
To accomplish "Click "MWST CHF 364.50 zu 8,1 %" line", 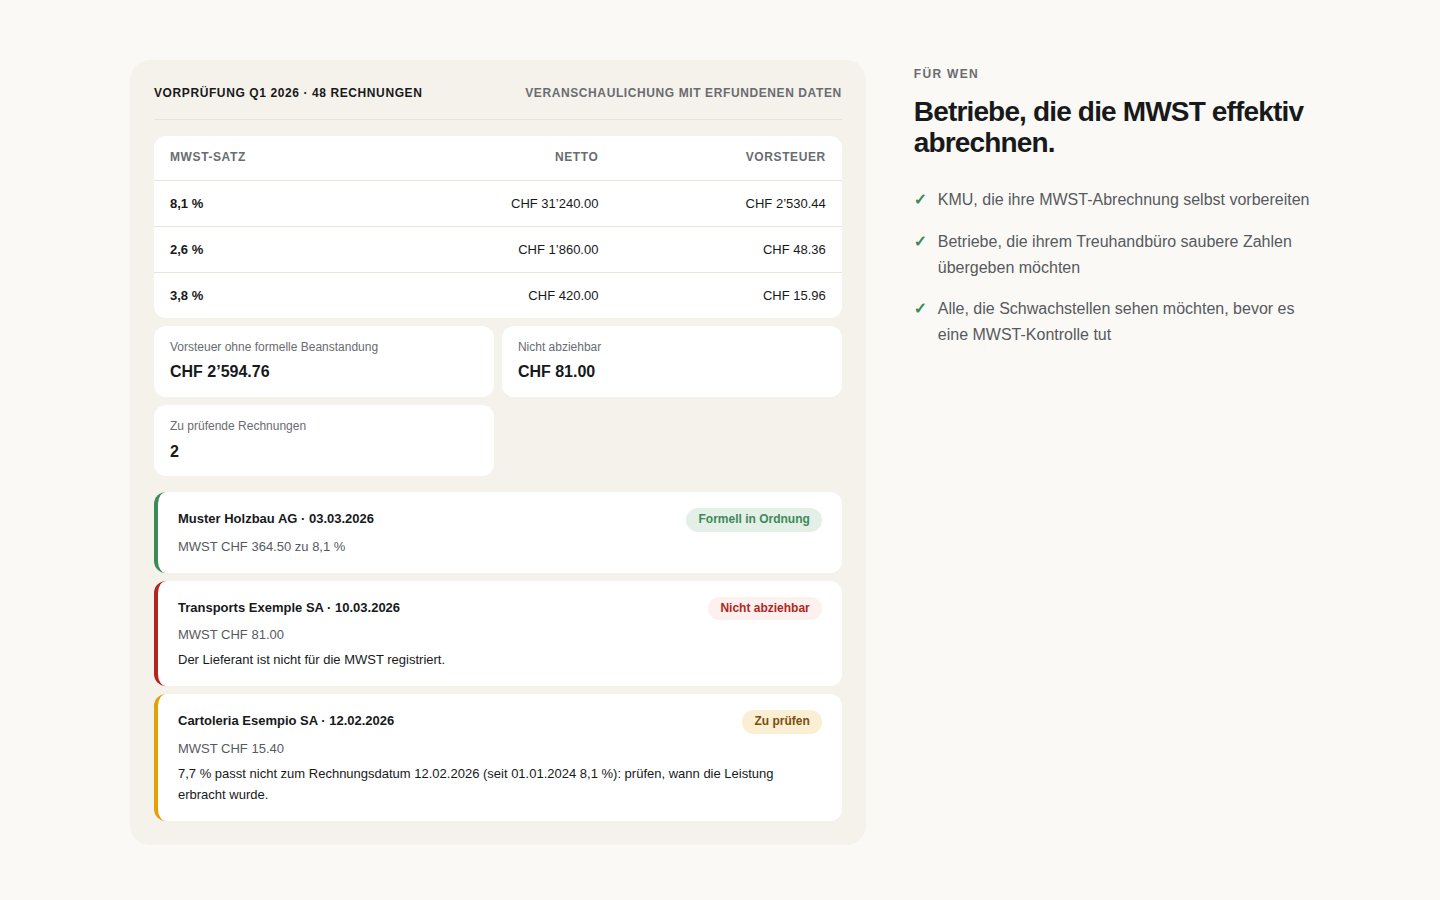I will point(262,547).
